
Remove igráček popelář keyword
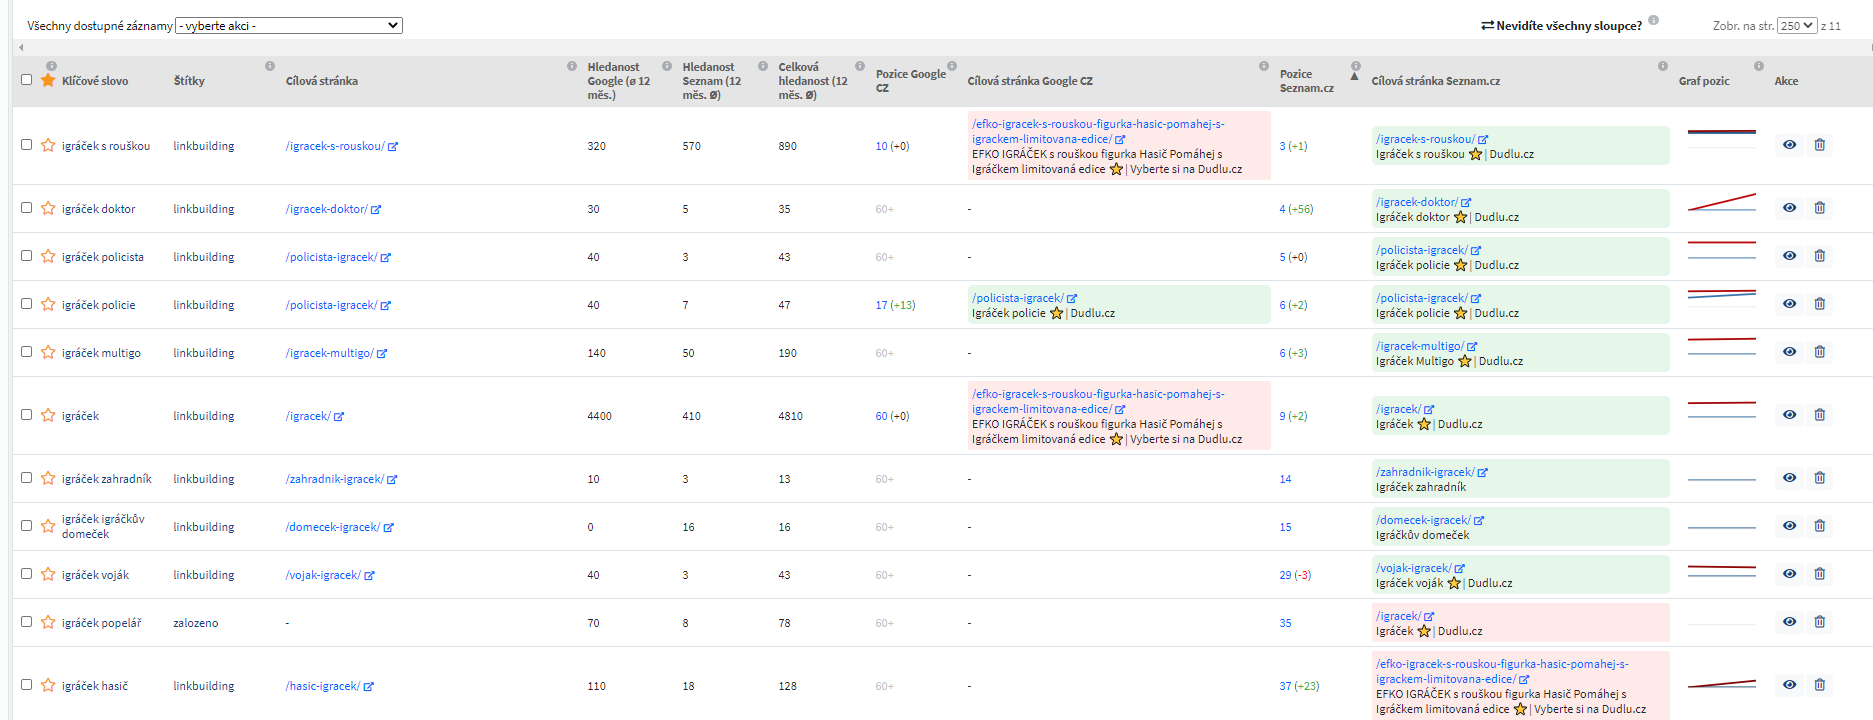click(1820, 622)
